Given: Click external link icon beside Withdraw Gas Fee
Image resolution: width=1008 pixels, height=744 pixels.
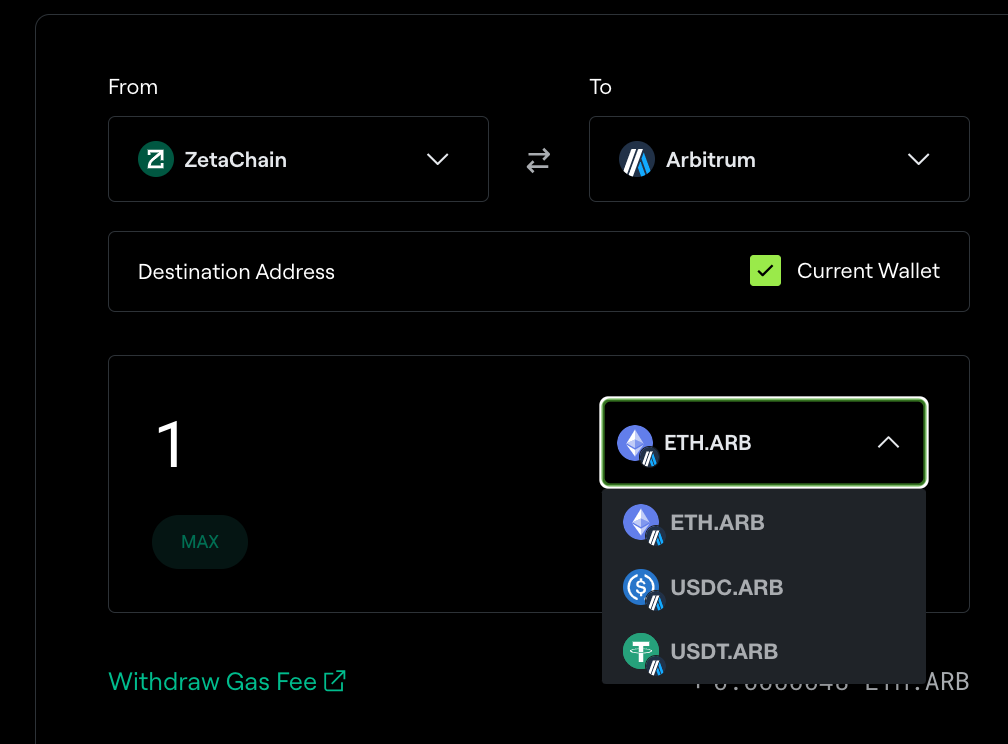Looking at the screenshot, I should [x=335, y=680].
